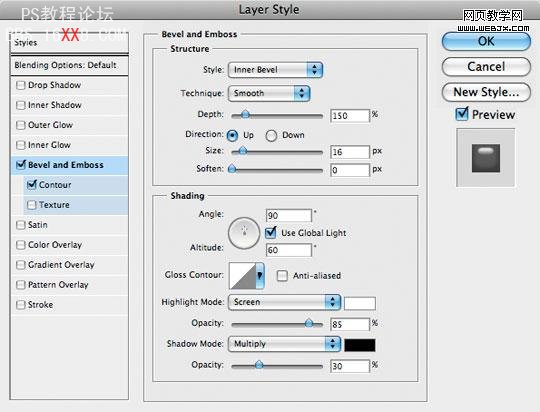
Task: Open the Highlight Mode dropdown showing Screen
Action: (284, 302)
